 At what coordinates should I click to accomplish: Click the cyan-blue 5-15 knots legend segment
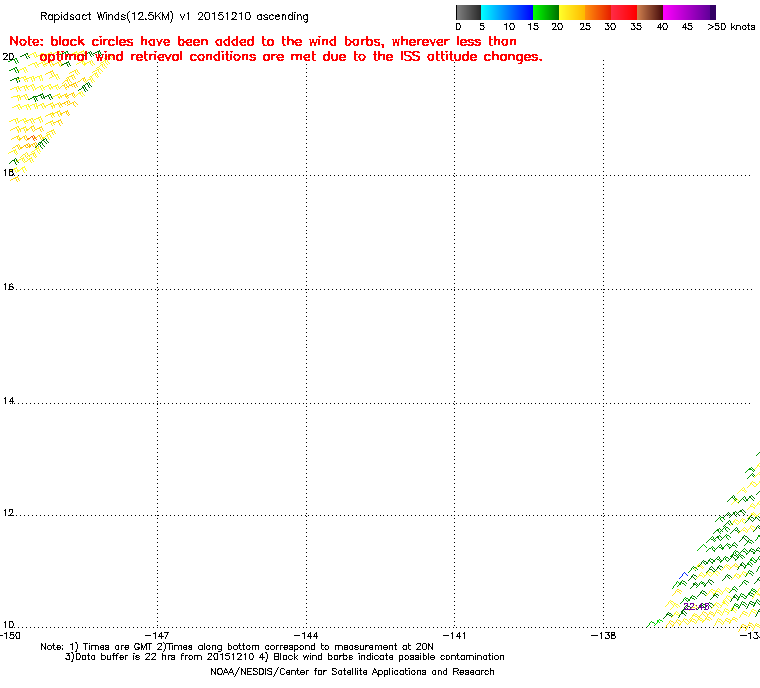point(507,12)
